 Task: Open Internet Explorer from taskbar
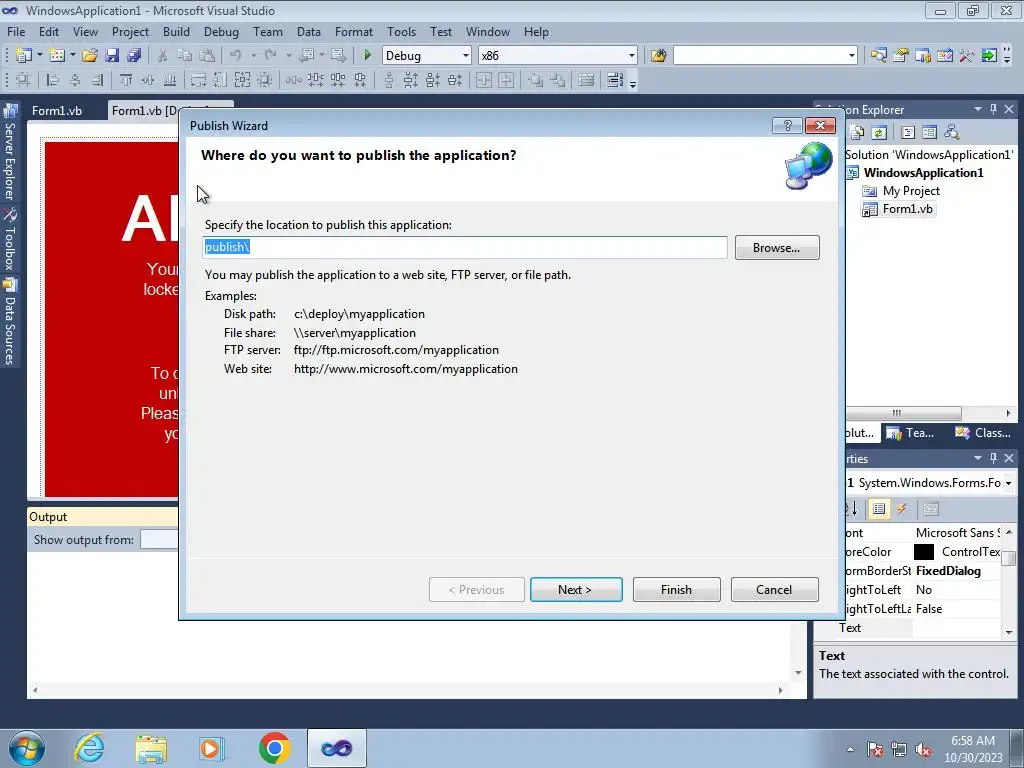tap(89, 748)
